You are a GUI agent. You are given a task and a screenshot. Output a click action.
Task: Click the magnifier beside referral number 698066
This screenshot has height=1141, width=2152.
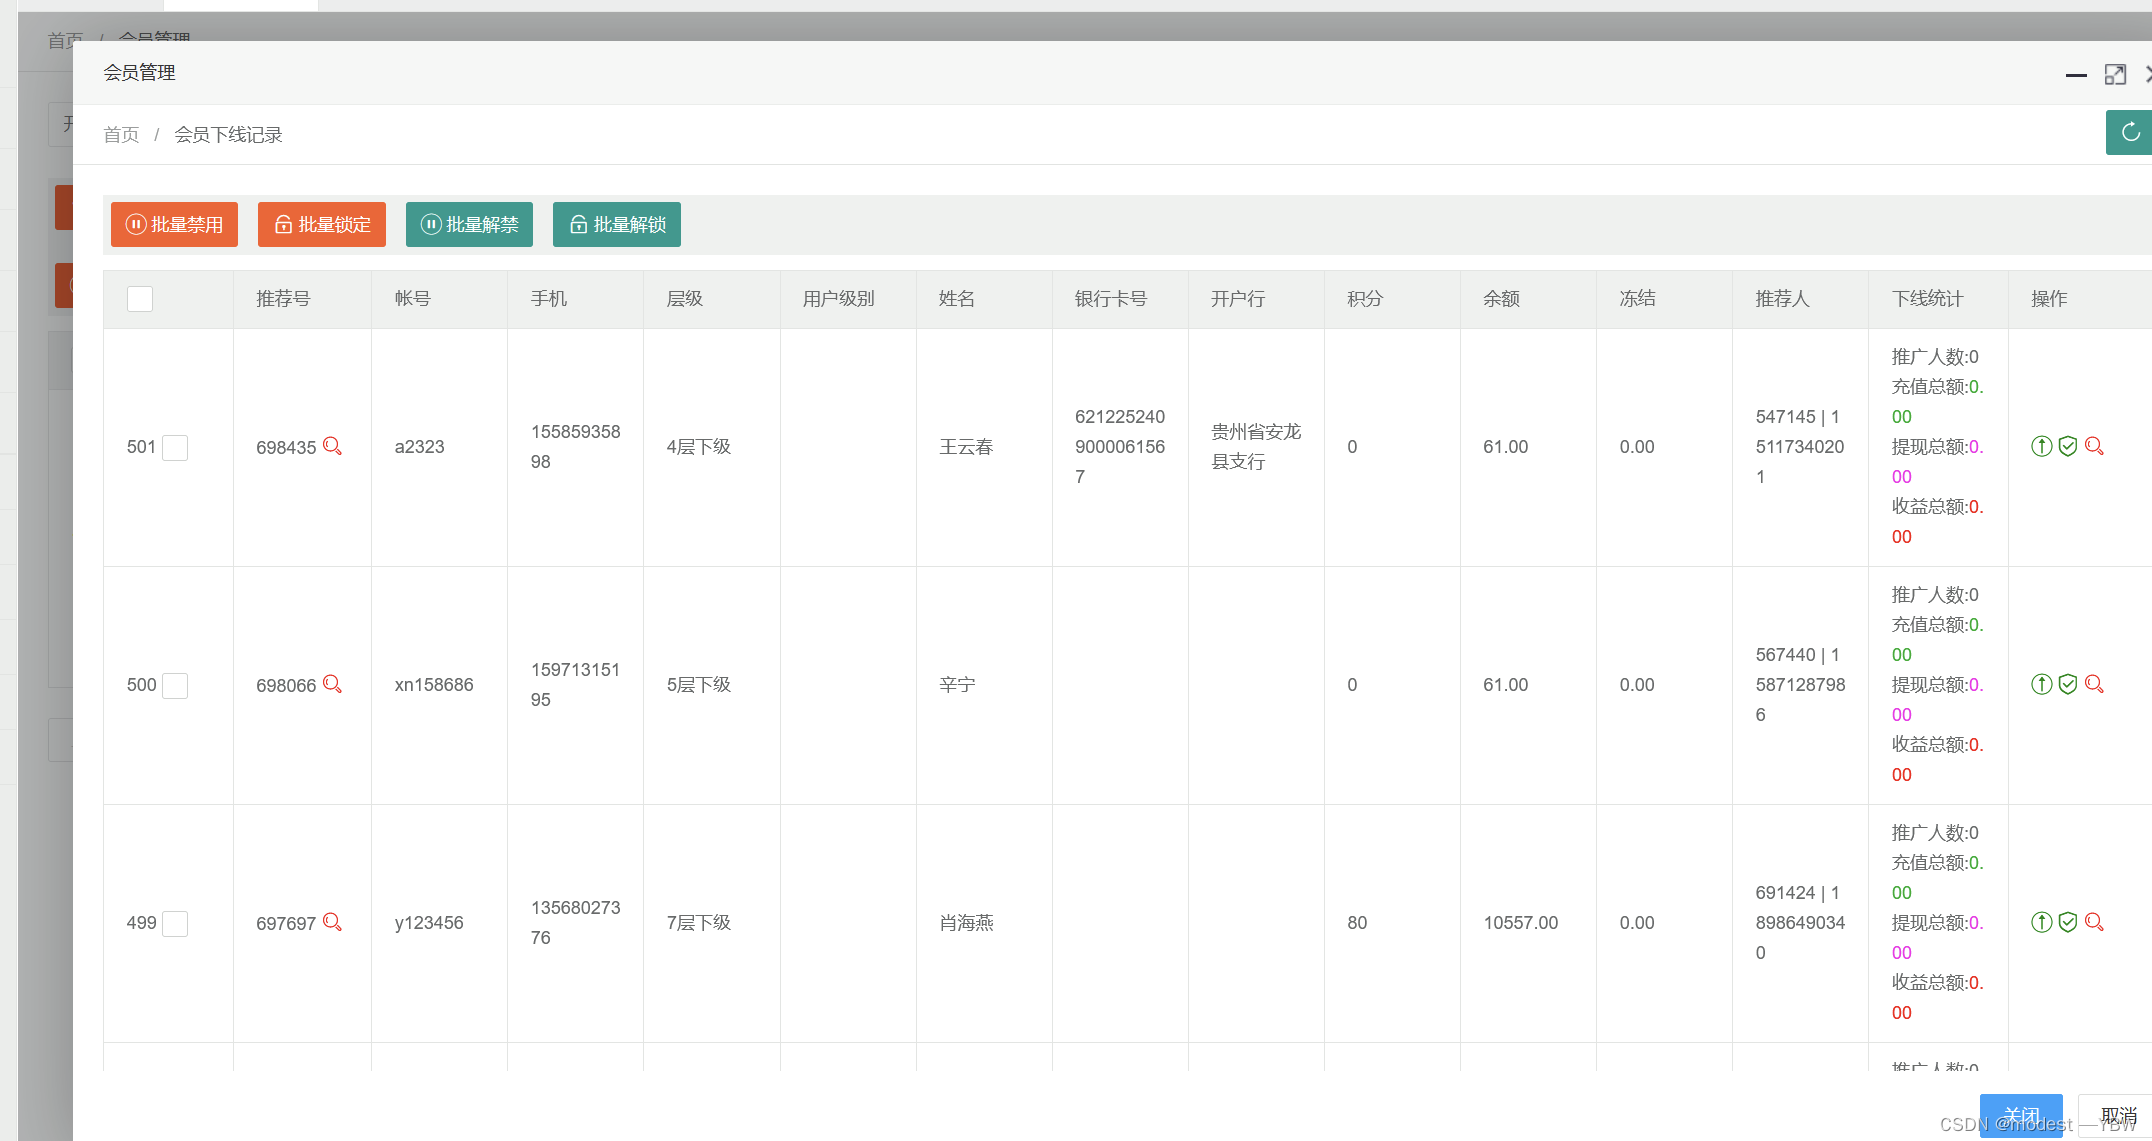coord(333,684)
